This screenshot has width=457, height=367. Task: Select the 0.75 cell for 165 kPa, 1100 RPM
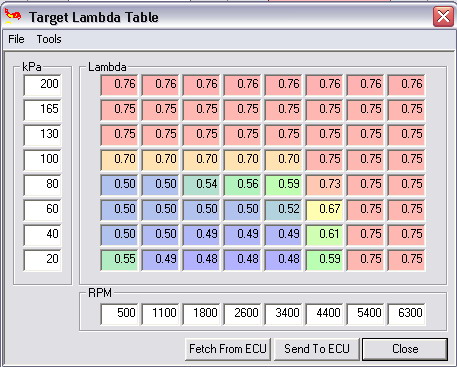coord(160,110)
